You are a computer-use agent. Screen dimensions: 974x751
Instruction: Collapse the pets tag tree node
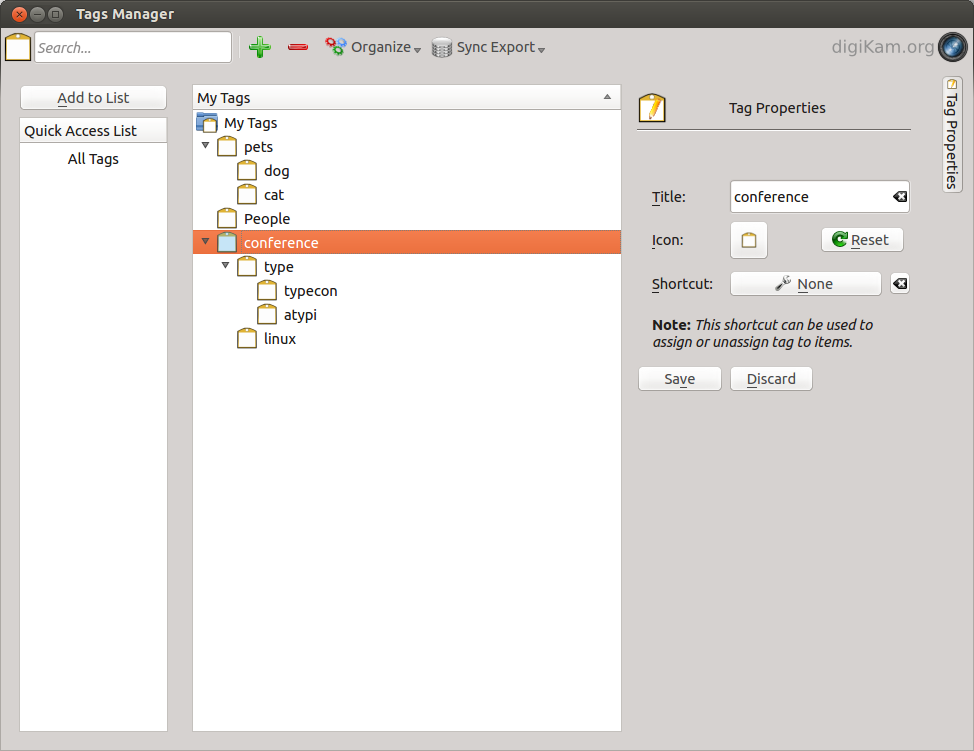click(x=206, y=146)
